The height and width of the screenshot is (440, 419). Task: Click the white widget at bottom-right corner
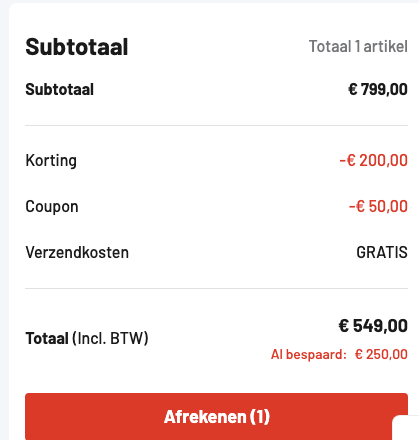[406, 428]
